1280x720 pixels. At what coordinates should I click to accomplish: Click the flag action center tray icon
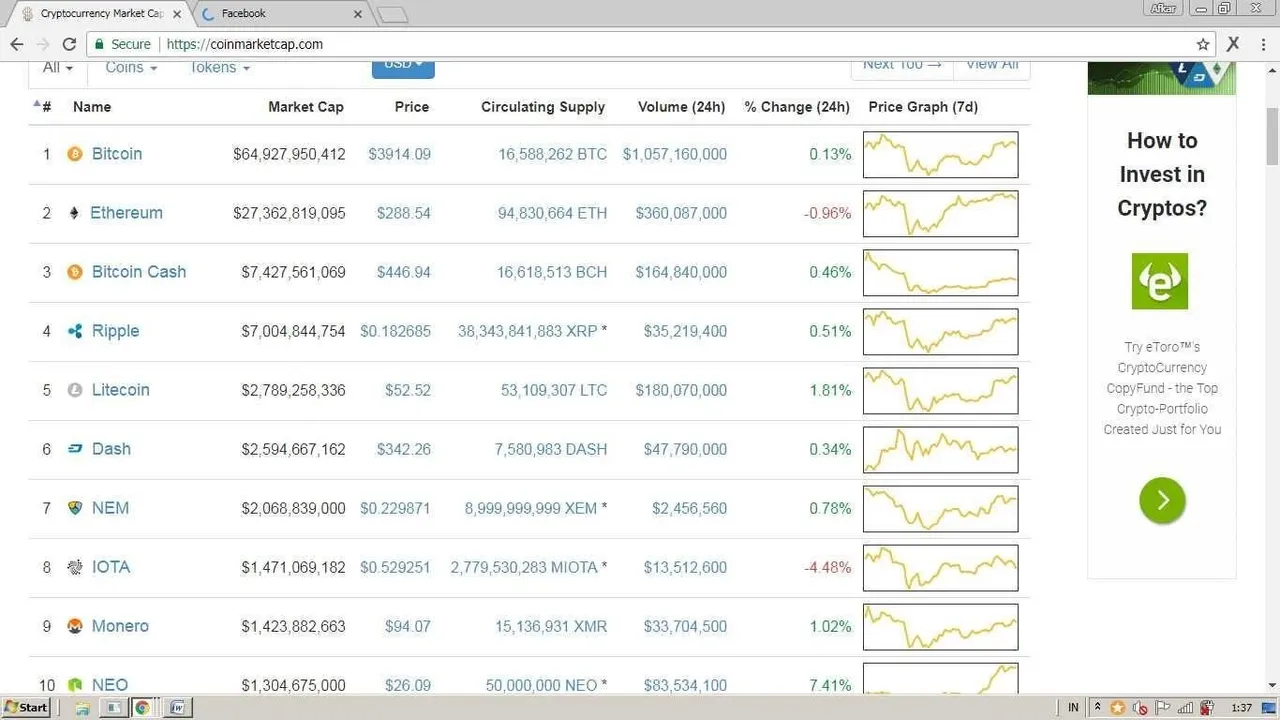pyautogui.click(x=1161, y=707)
